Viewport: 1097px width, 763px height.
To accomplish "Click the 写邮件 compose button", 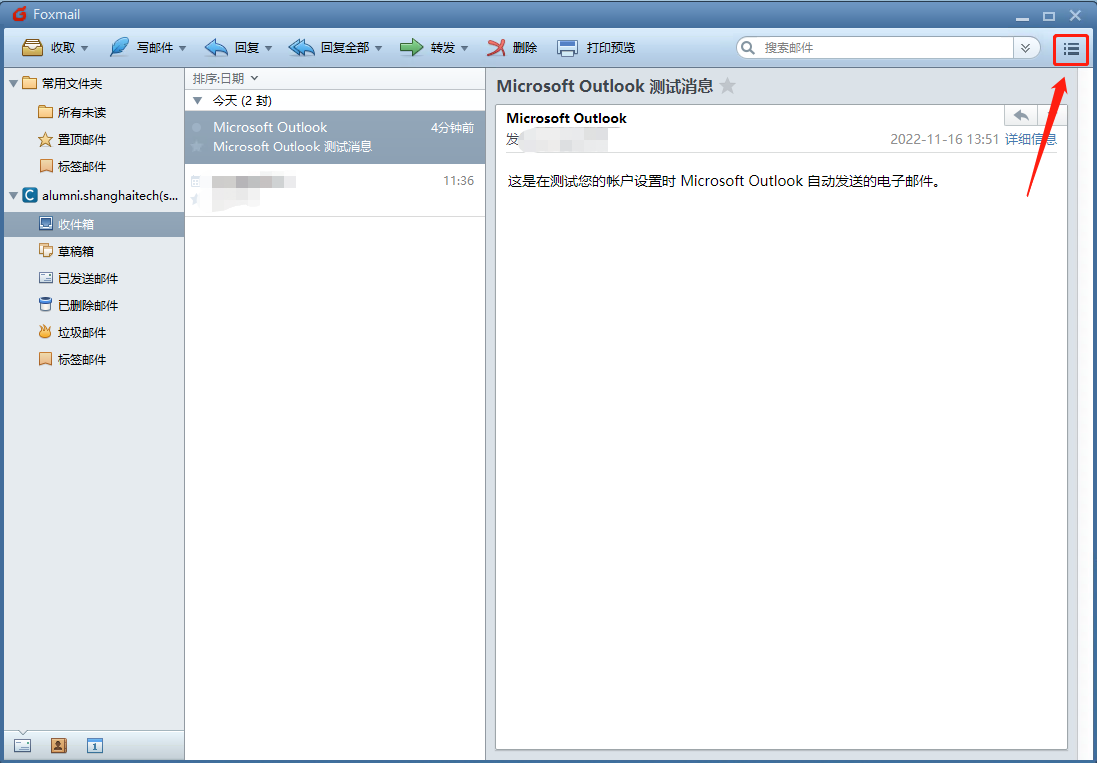I will coord(141,48).
